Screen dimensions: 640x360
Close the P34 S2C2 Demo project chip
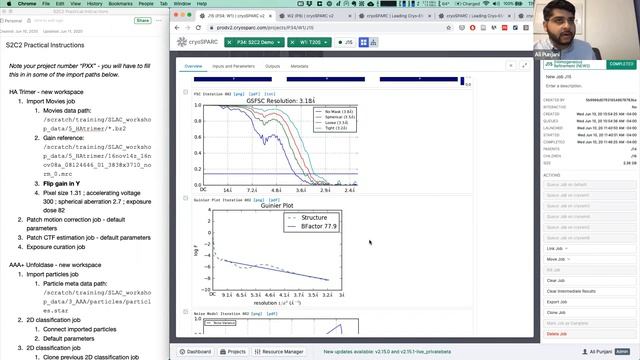(229, 42)
